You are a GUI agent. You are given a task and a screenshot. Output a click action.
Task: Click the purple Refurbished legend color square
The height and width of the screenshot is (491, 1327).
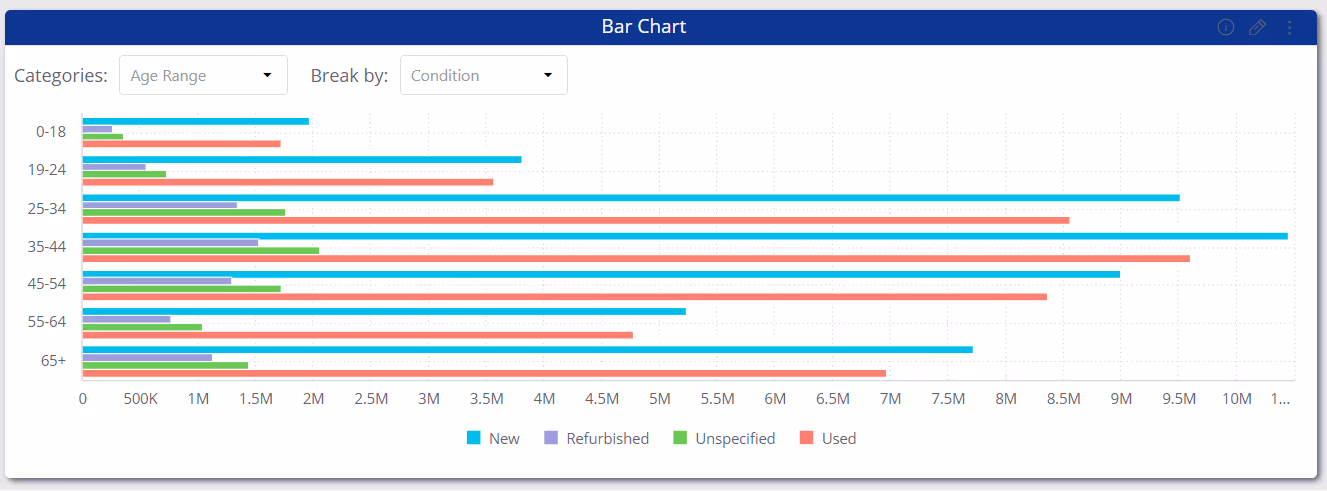(550, 438)
